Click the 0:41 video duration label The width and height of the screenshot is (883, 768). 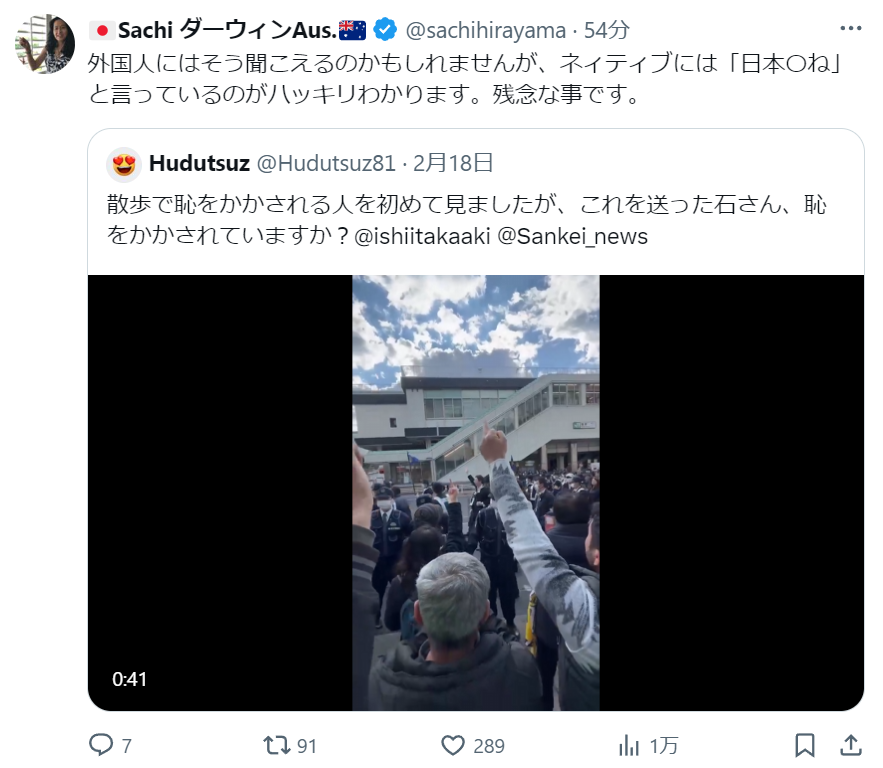click(130, 680)
